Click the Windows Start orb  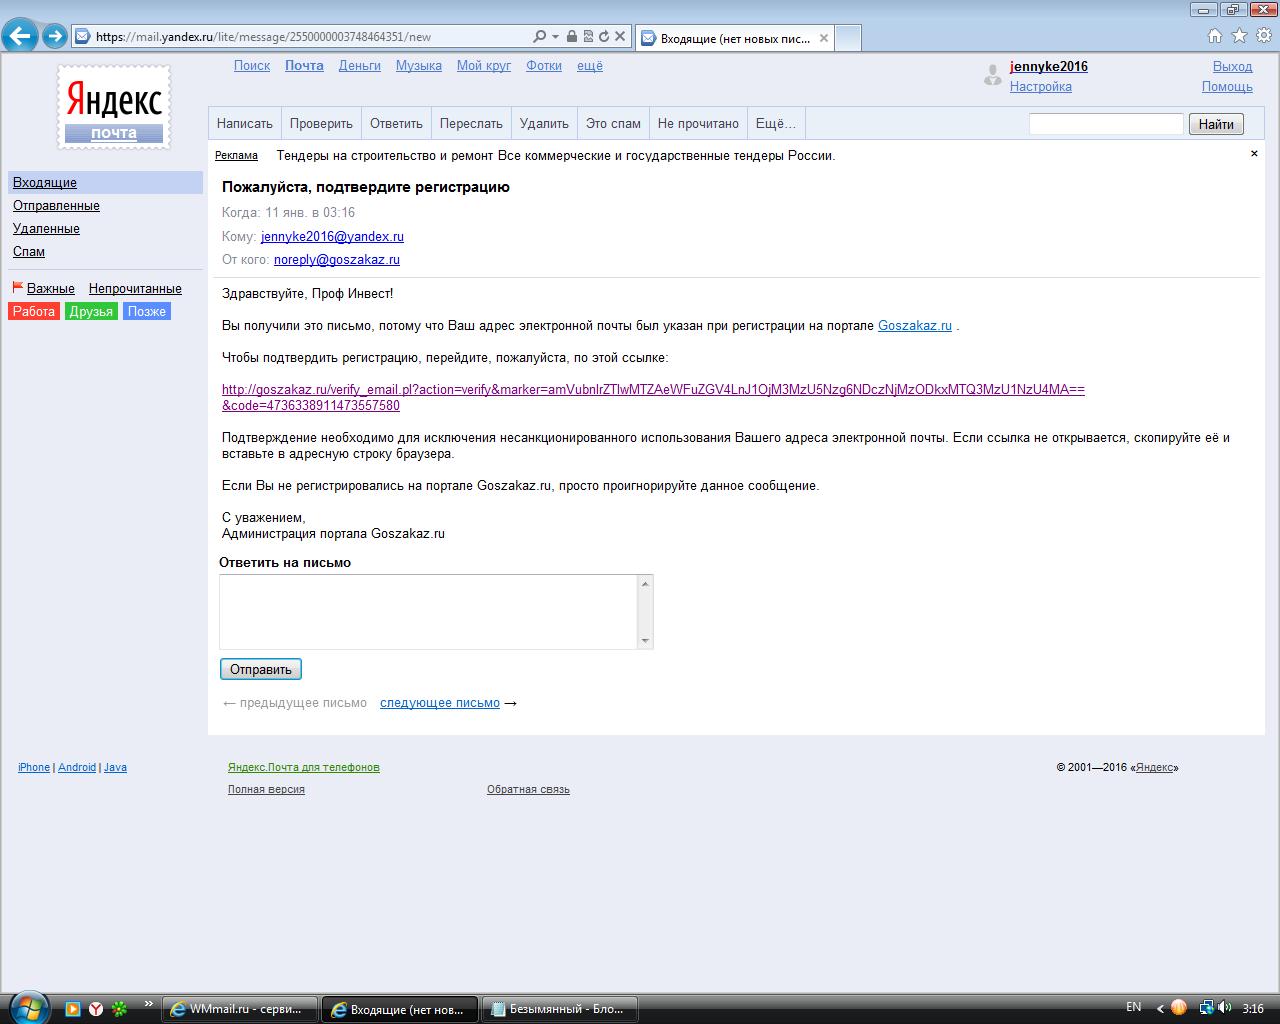tap(27, 1006)
